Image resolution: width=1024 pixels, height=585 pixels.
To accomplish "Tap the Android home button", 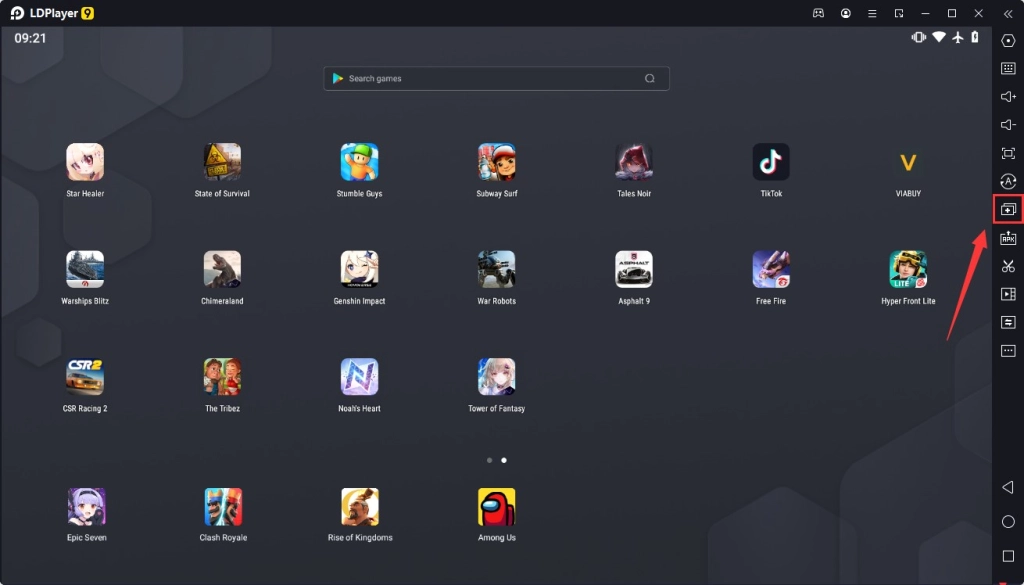I will (1008, 521).
